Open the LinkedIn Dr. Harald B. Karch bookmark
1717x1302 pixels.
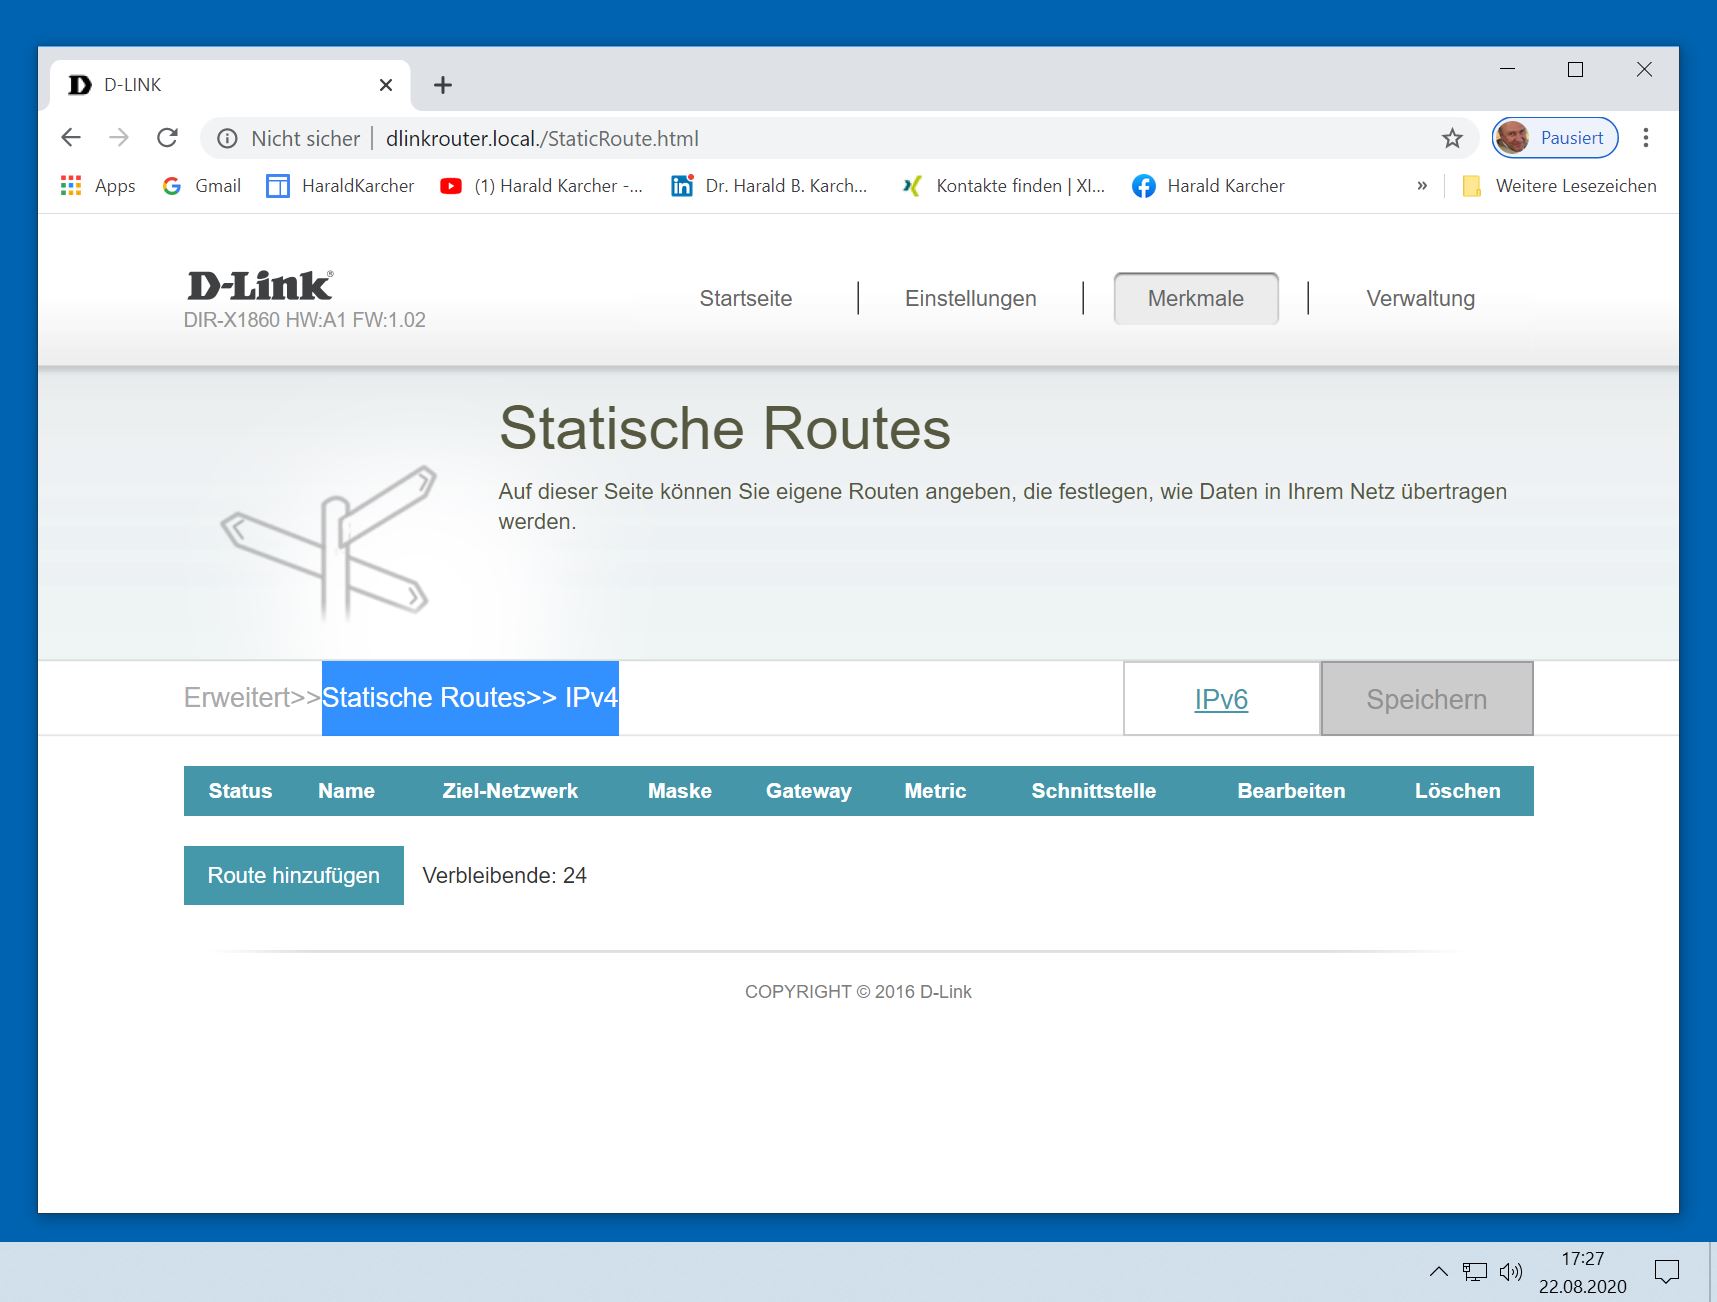[769, 186]
